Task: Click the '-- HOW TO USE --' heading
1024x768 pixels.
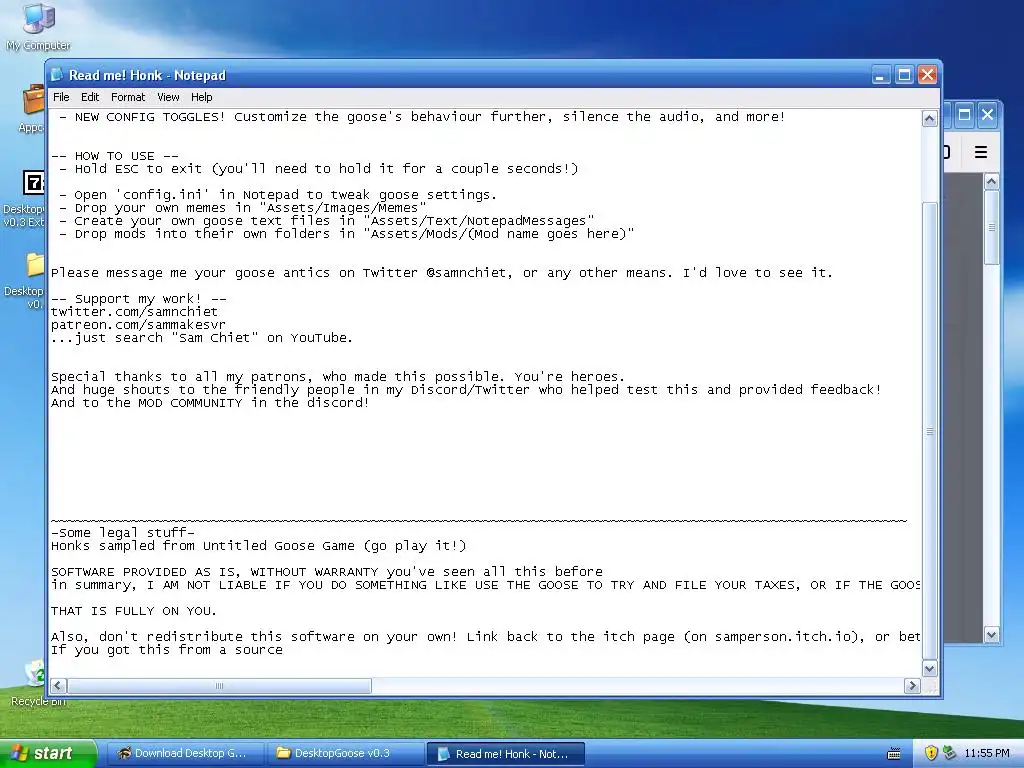Action: [x=115, y=156]
